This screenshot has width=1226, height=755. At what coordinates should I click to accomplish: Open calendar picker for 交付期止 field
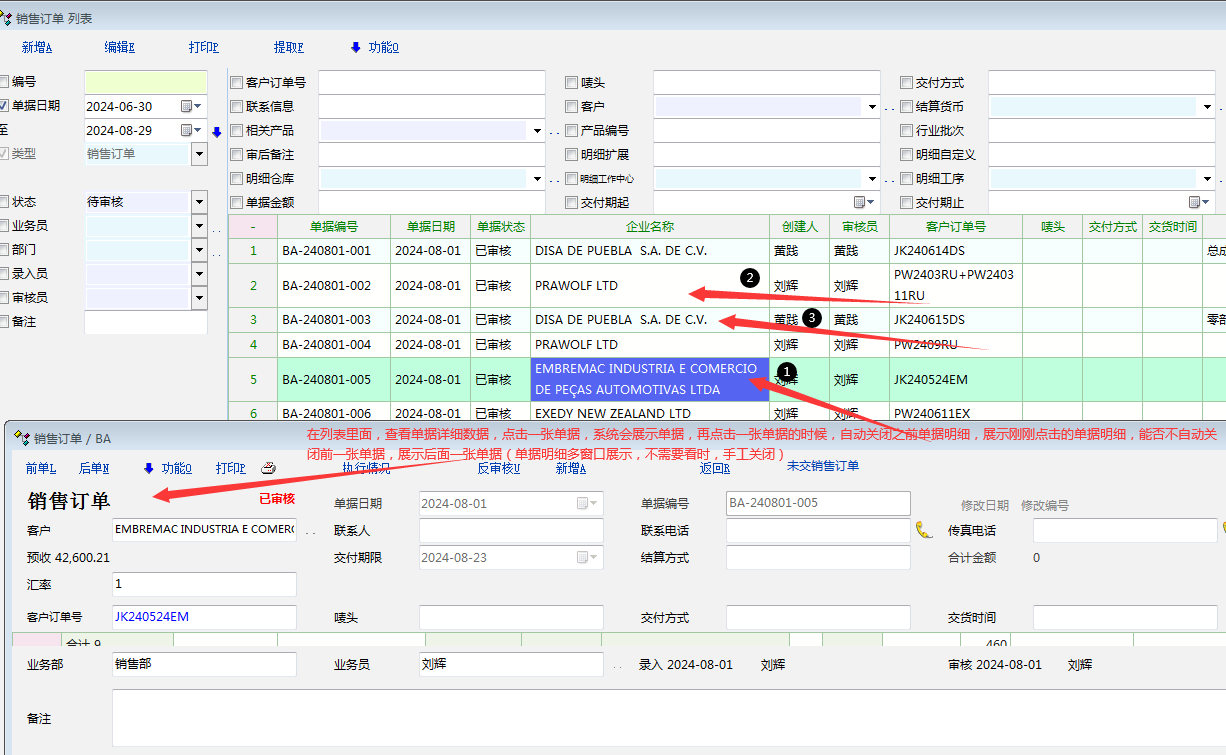click(x=1194, y=202)
